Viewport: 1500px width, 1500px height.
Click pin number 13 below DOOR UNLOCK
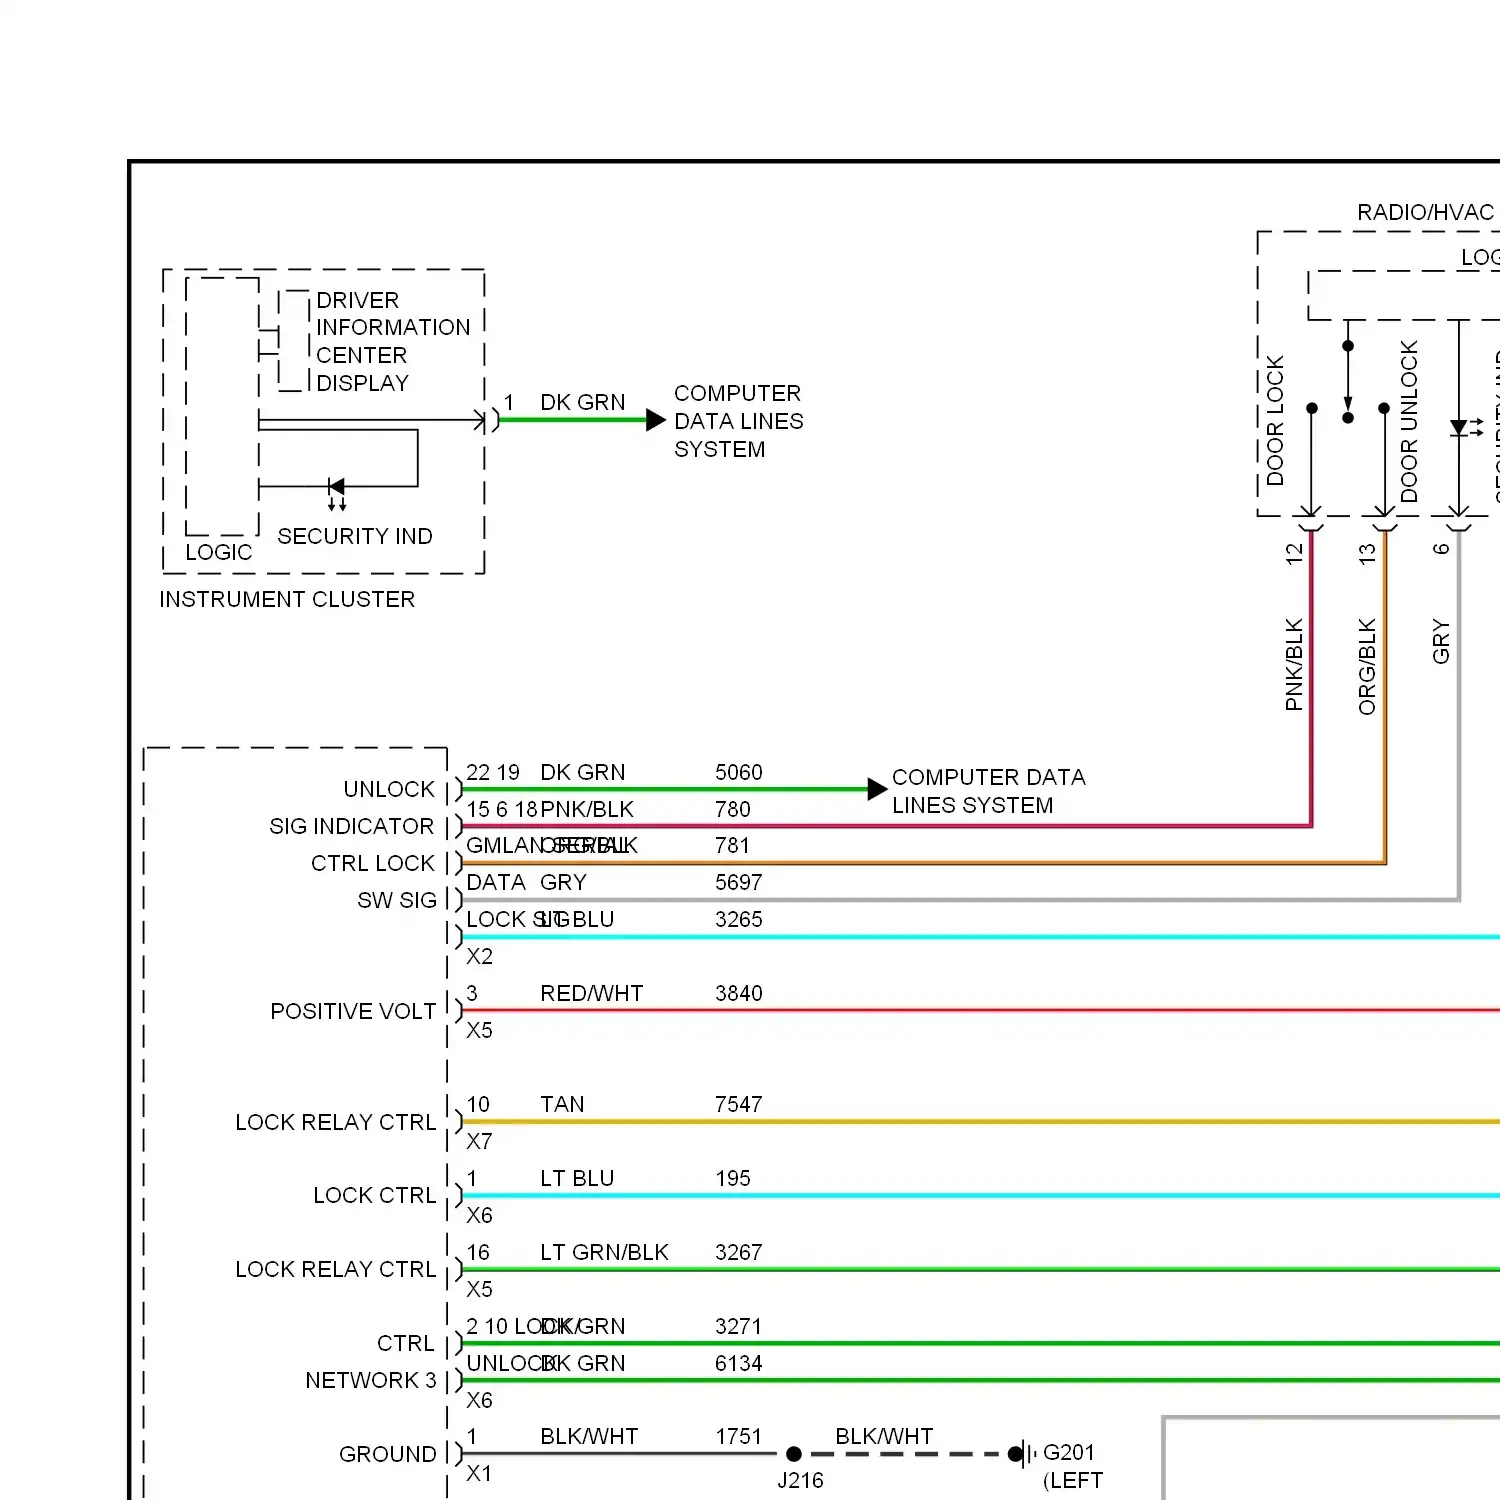coord(1367,553)
